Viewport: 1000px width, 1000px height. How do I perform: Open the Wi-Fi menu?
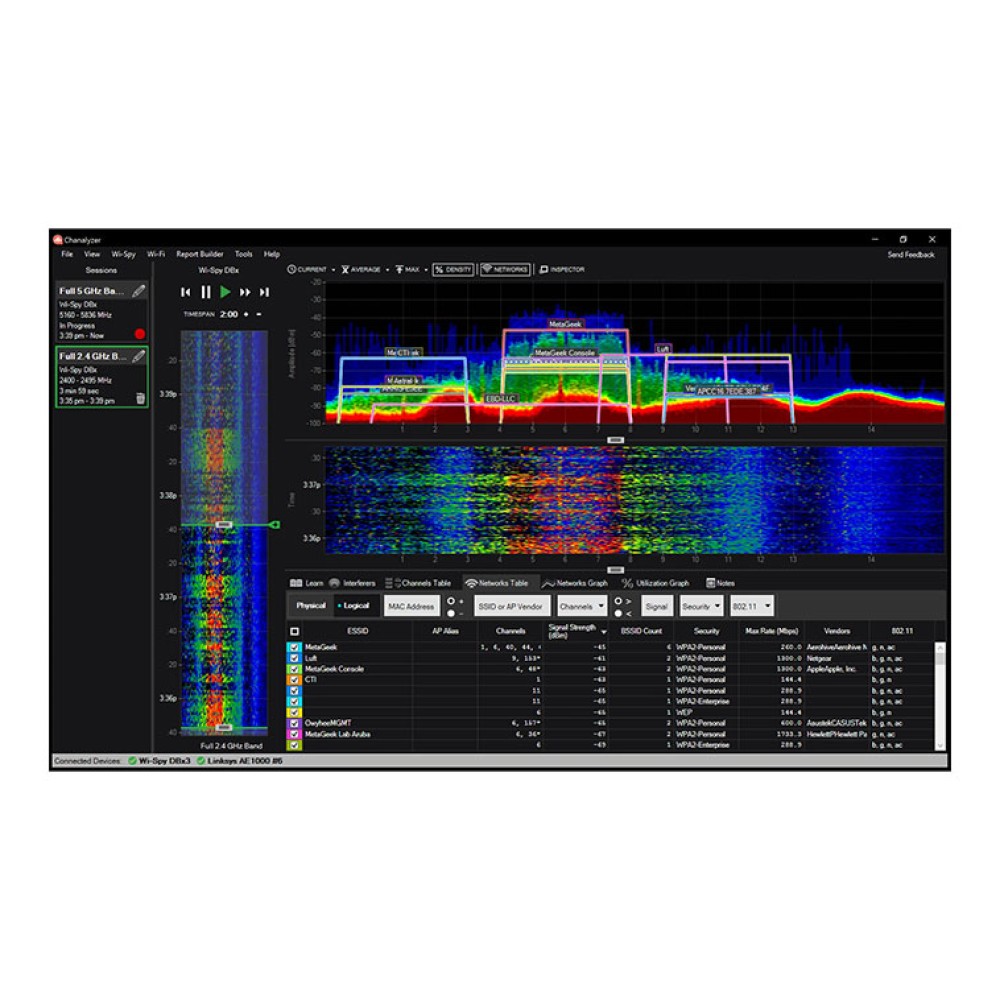(156, 254)
